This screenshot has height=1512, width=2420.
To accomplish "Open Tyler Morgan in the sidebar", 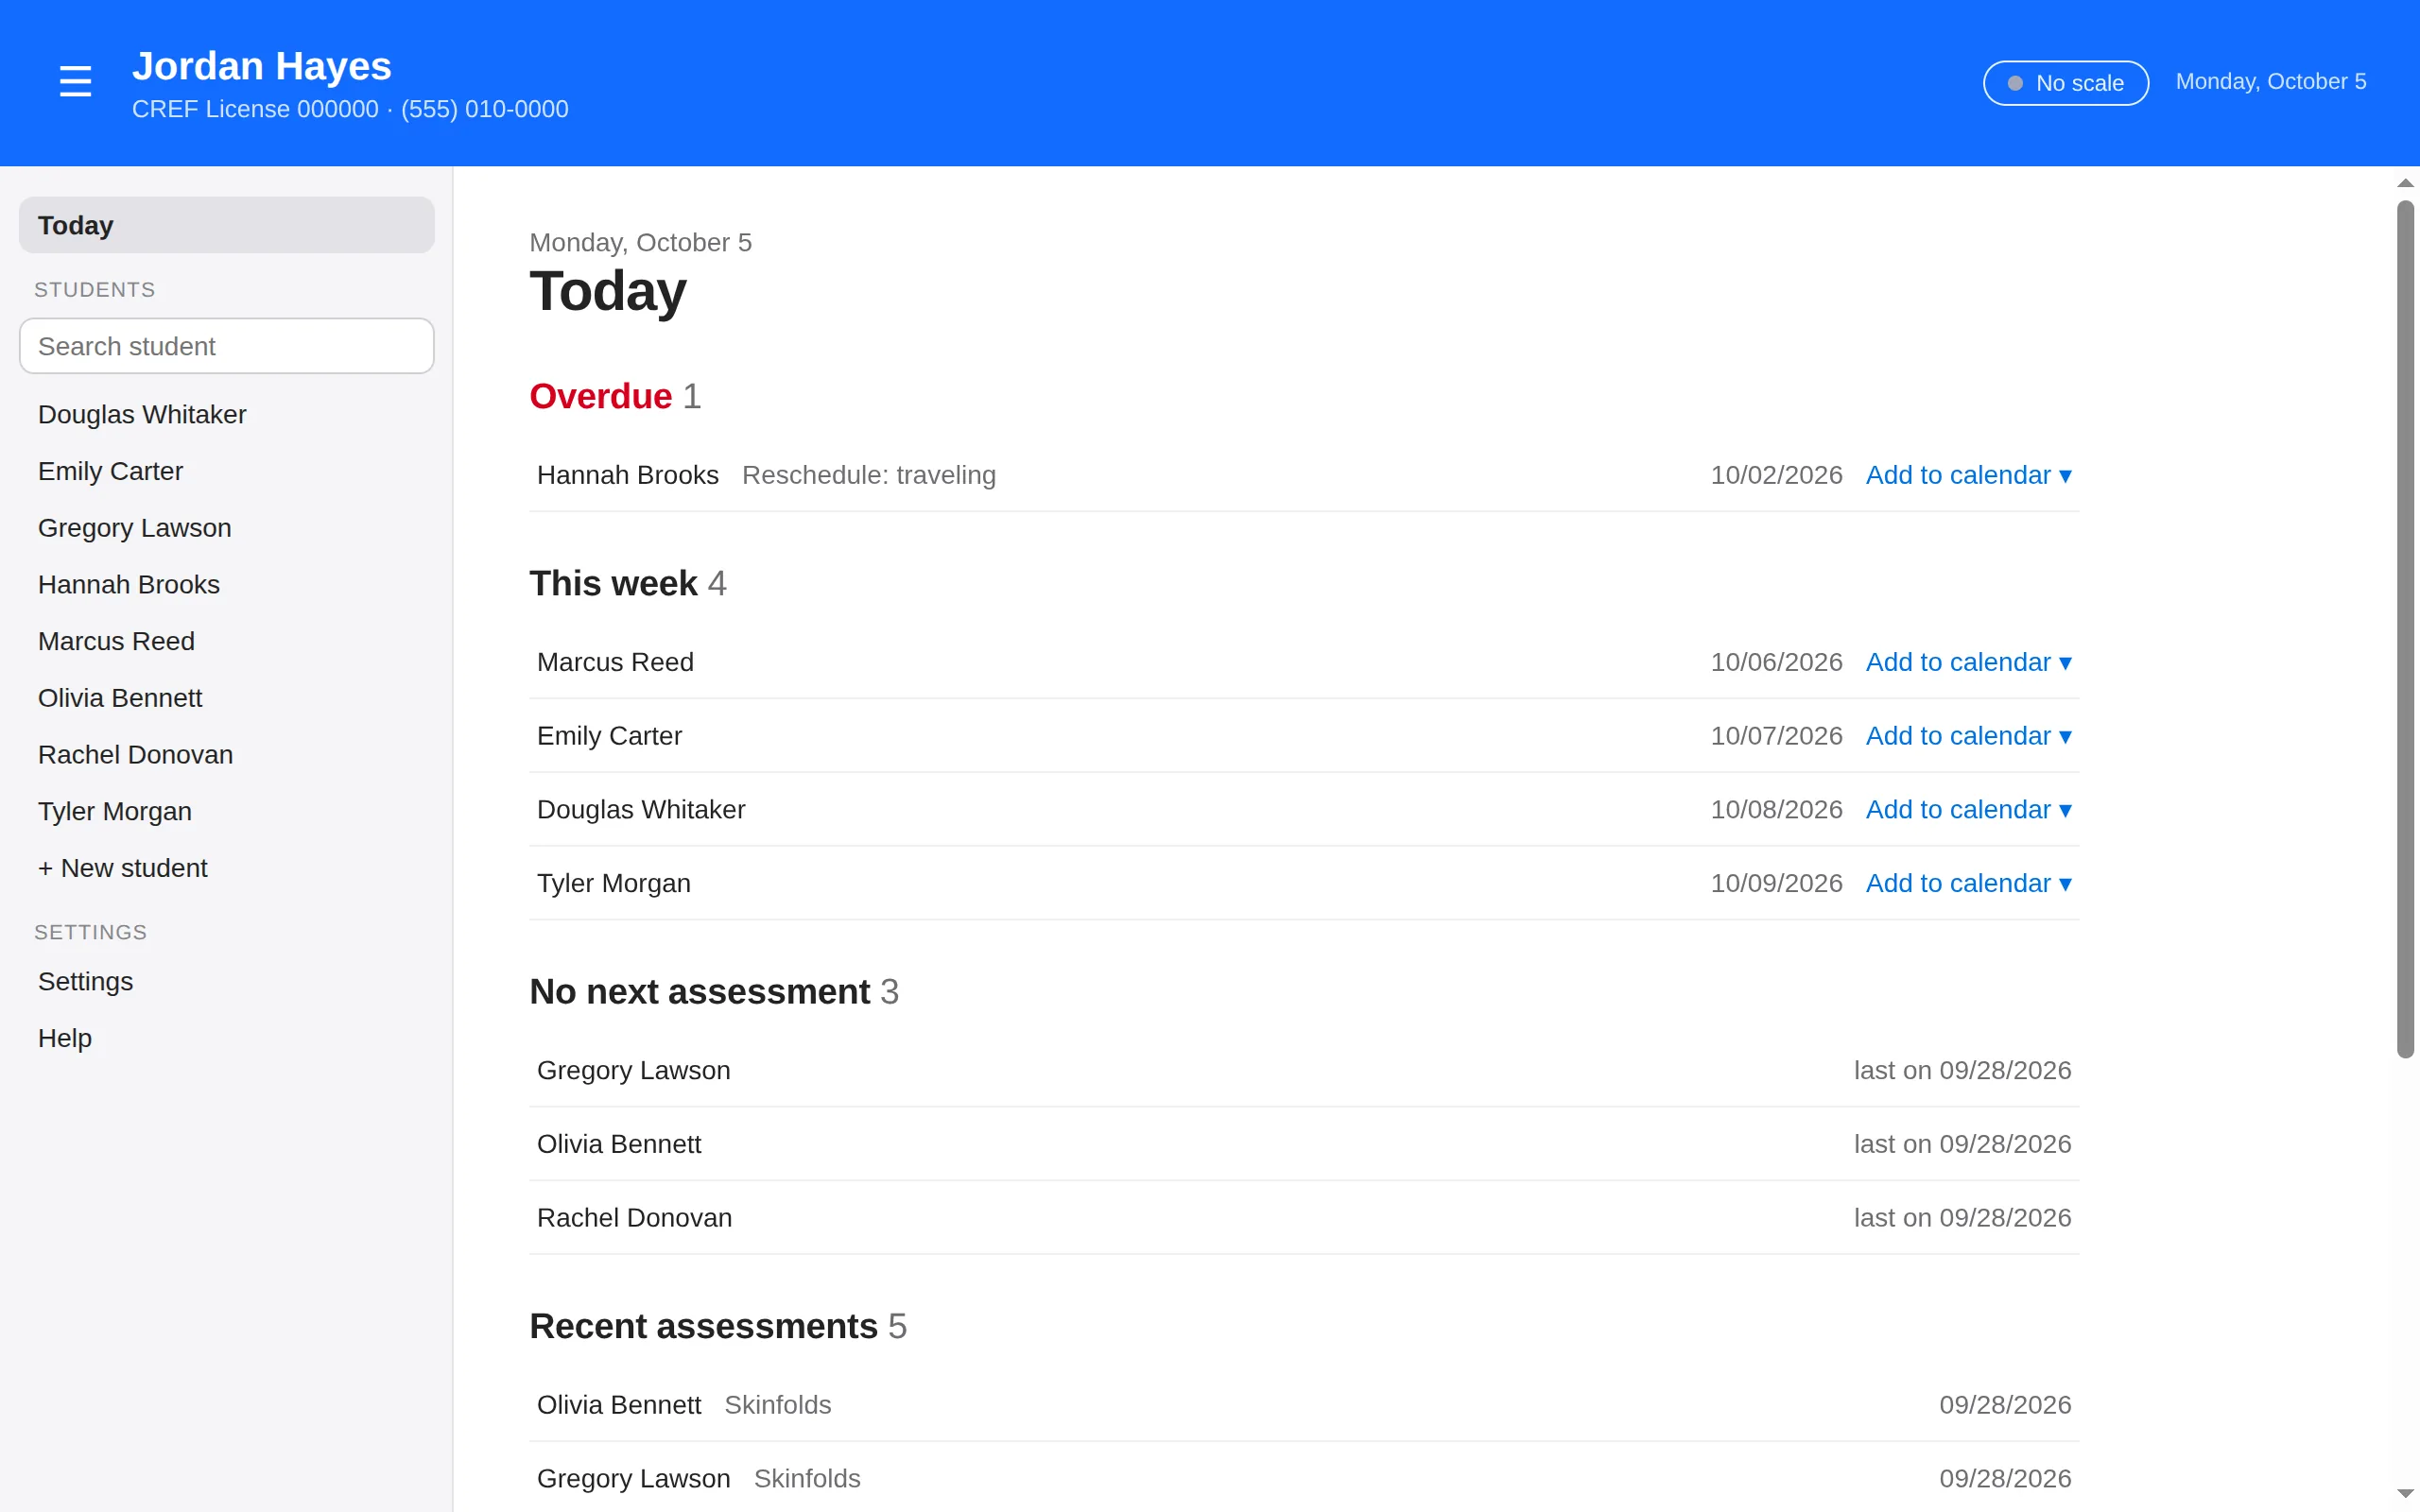I will (227, 811).
